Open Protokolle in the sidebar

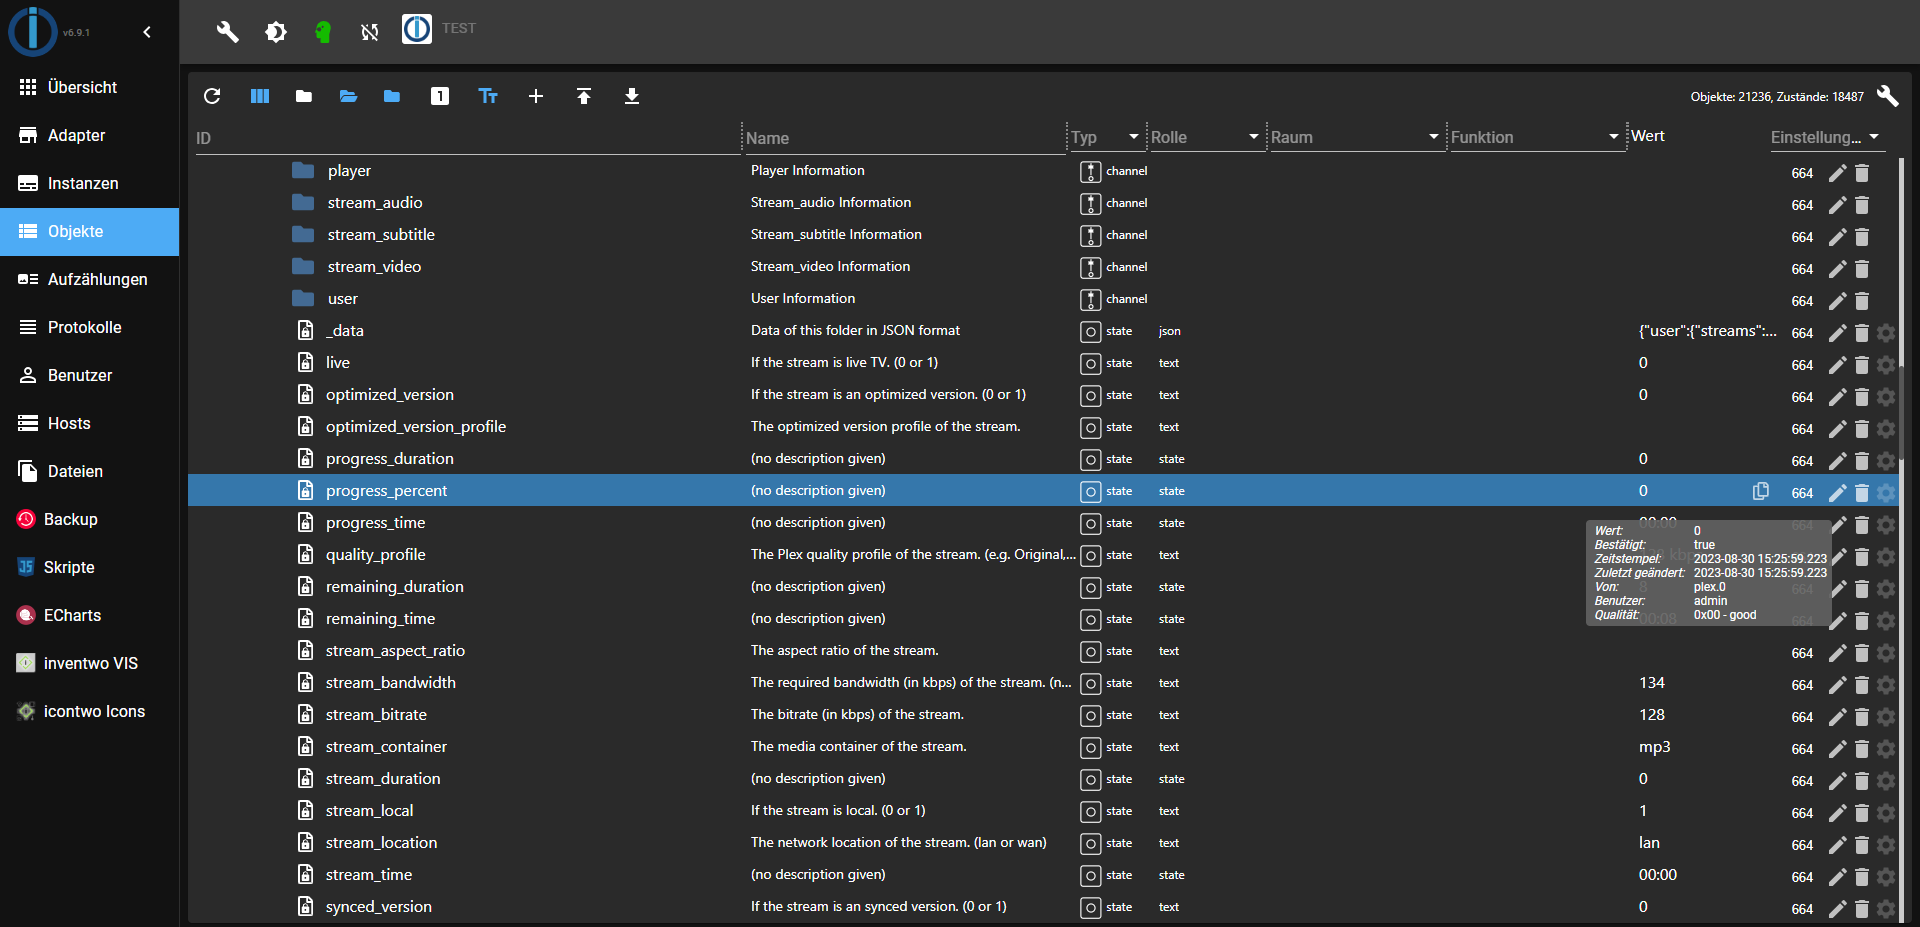90,327
